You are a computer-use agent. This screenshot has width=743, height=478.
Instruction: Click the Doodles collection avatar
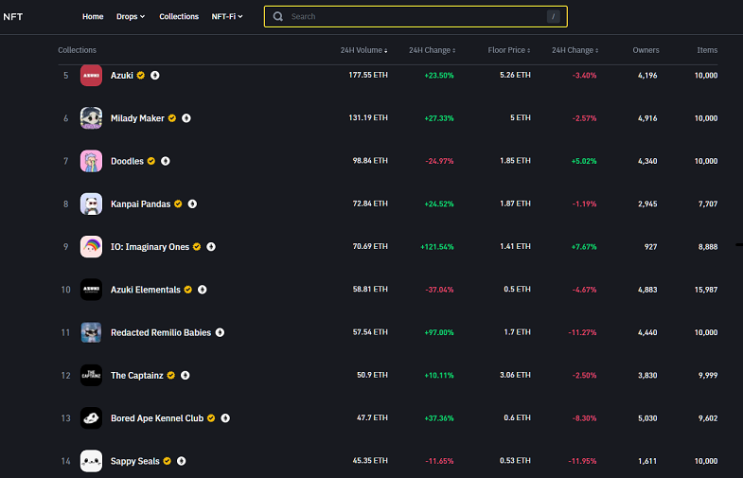[91, 161]
